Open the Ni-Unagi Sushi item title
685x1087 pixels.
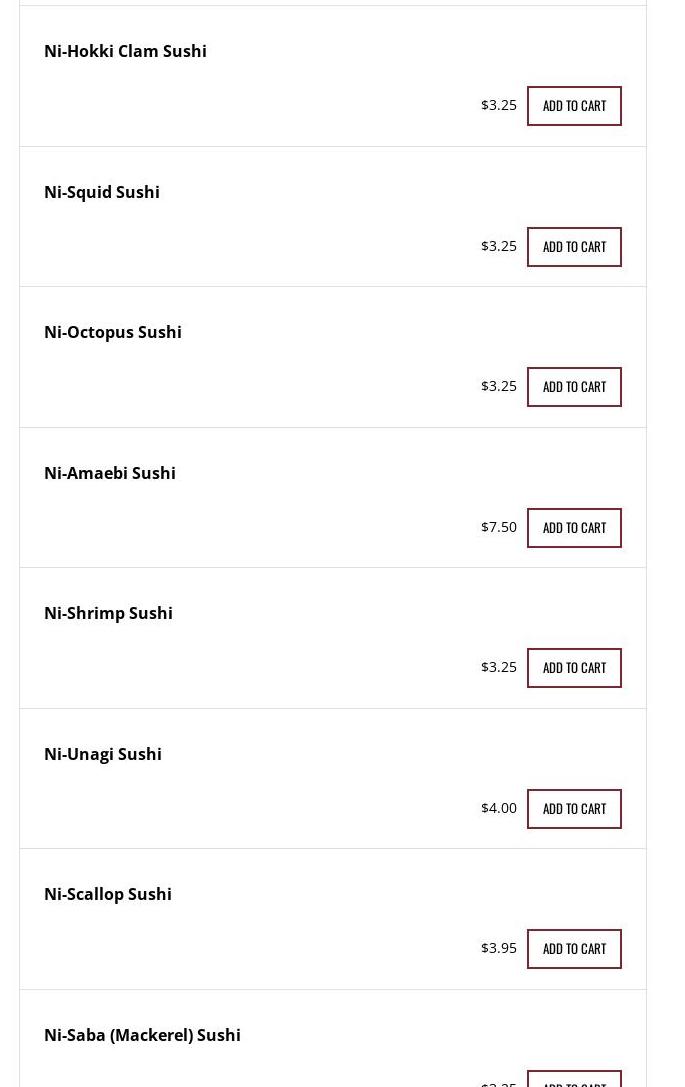click(103, 754)
